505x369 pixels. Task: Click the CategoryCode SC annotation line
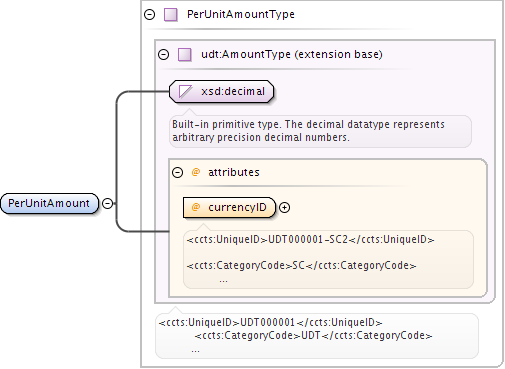301,265
